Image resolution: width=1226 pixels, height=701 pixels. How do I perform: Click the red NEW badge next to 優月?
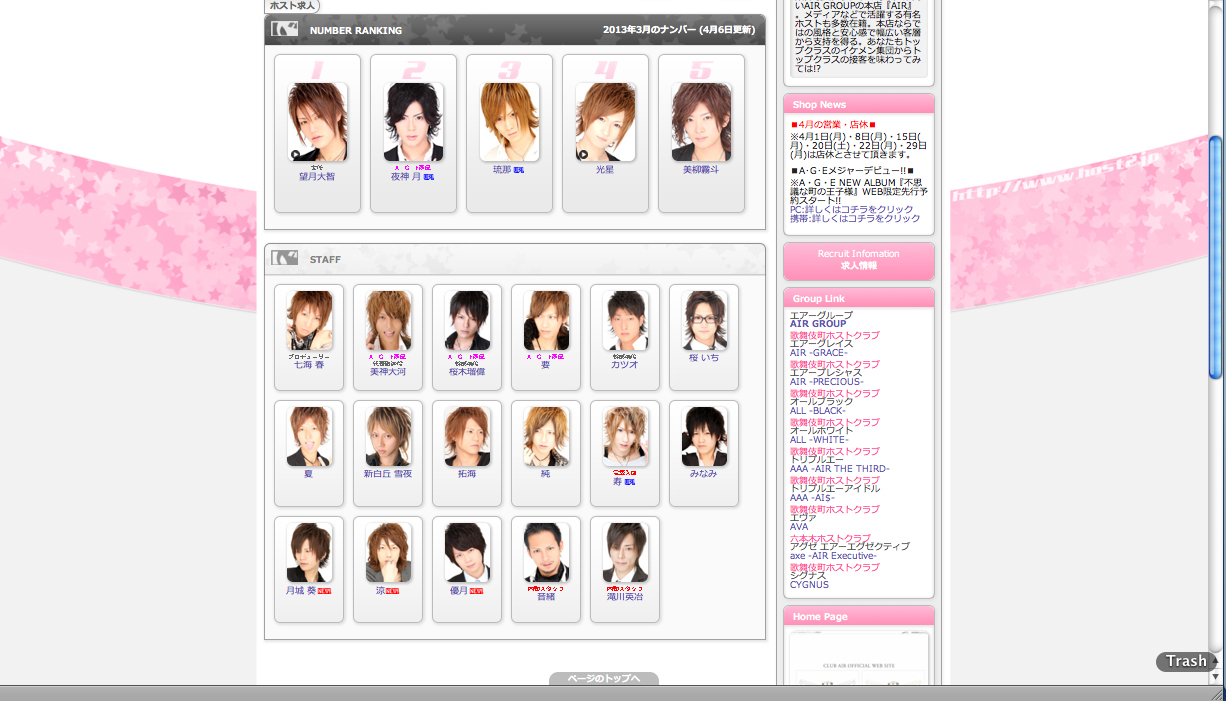pyautogui.click(x=476, y=591)
